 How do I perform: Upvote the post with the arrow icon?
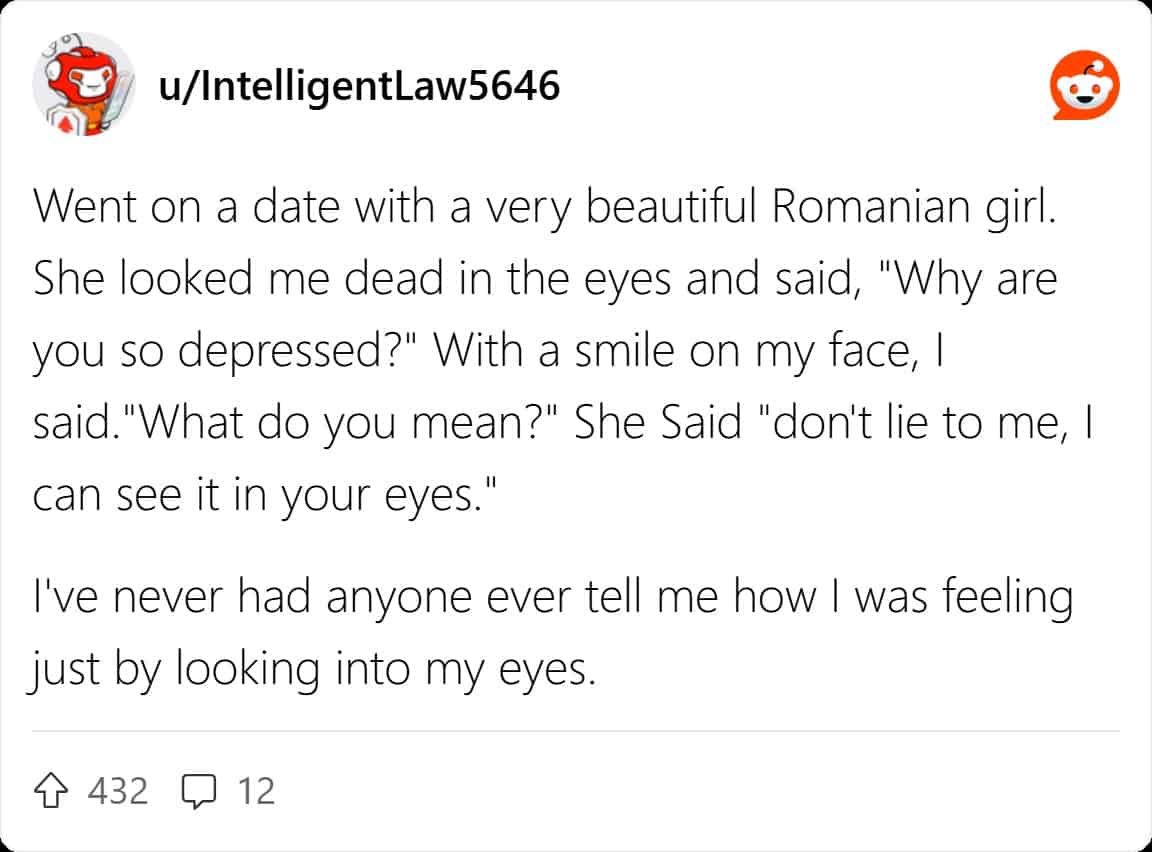point(51,790)
